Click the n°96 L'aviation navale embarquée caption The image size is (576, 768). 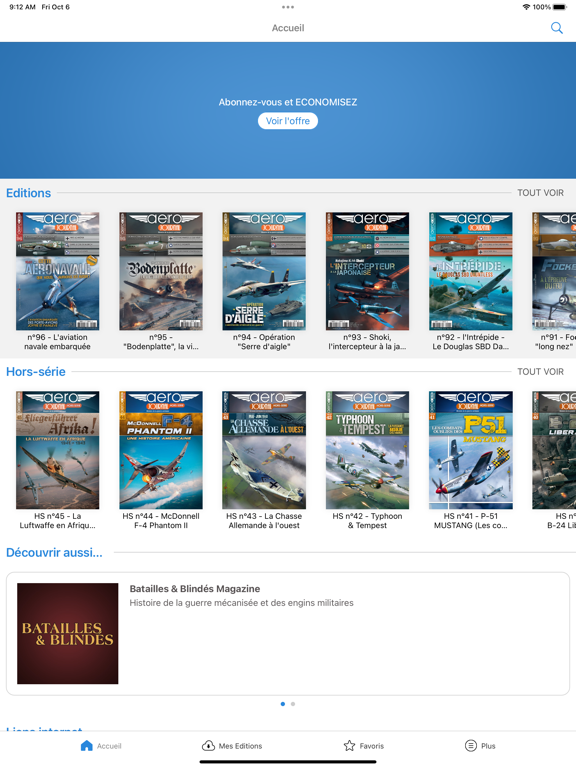(x=57, y=342)
